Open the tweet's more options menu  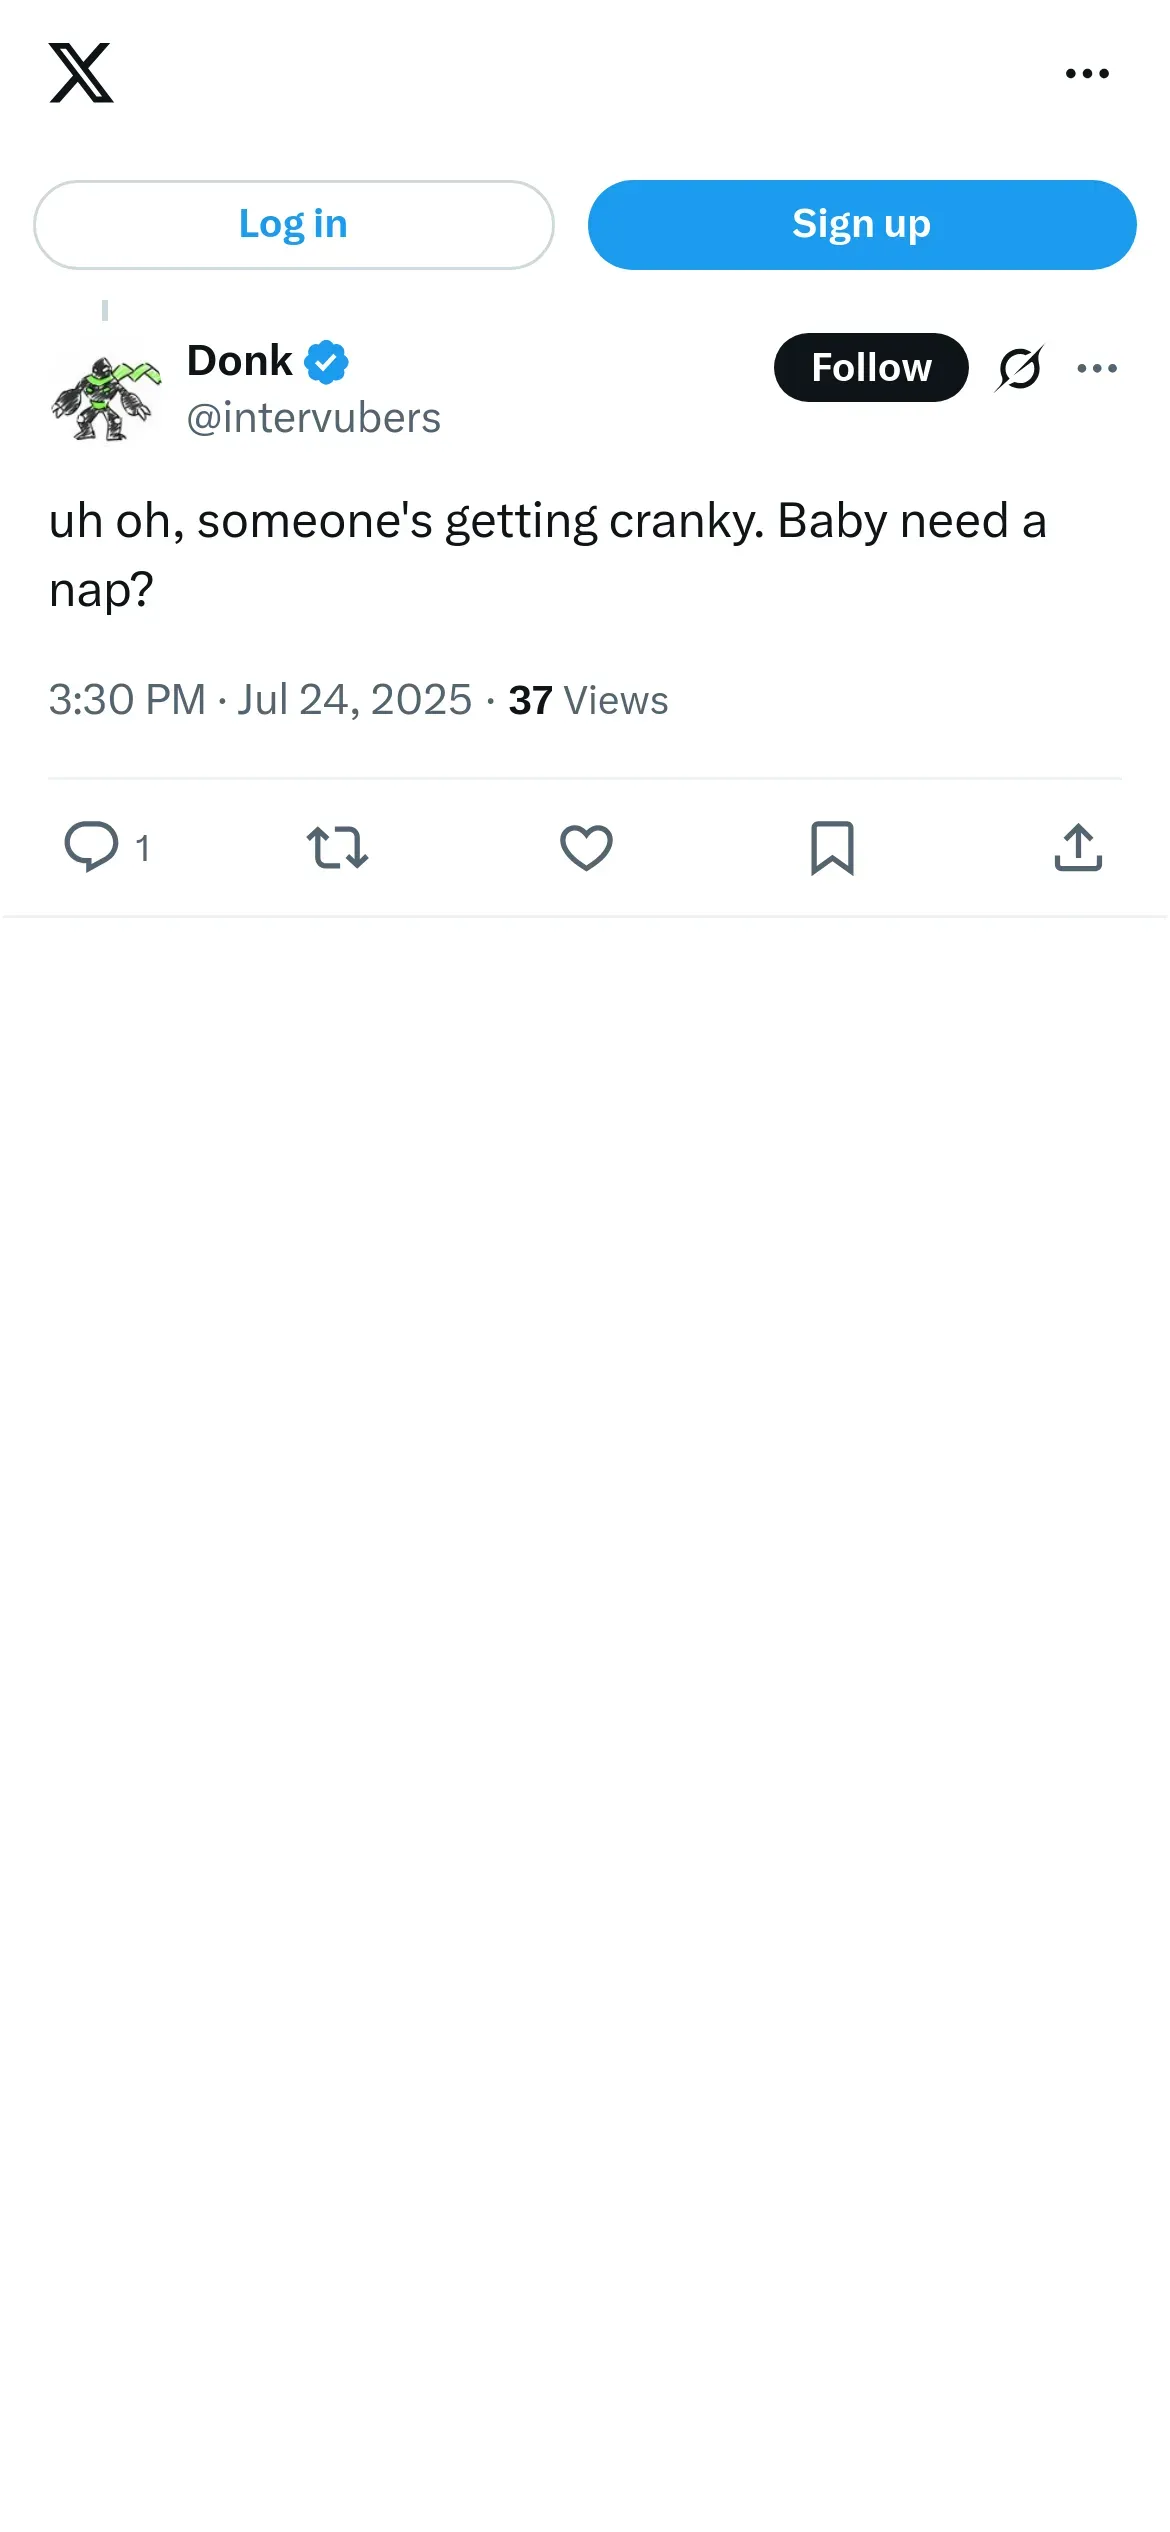point(1097,368)
